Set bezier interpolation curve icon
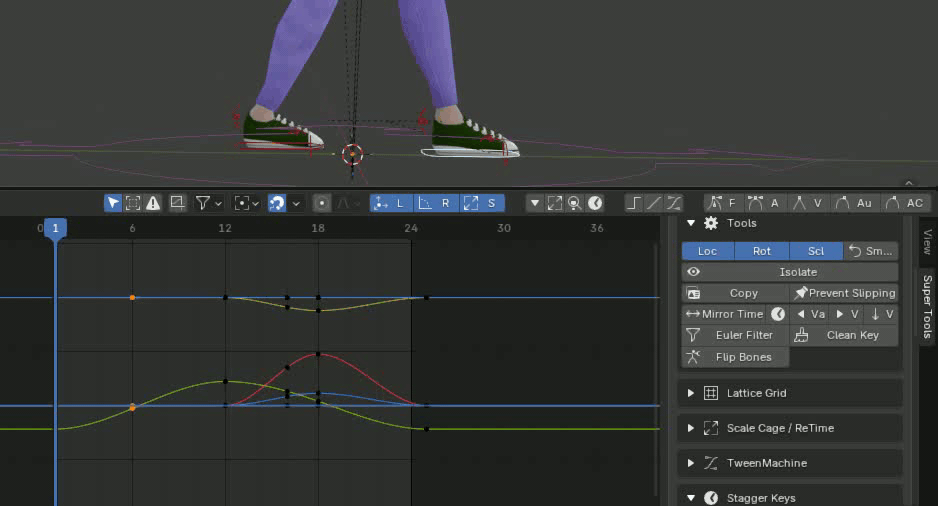938x506 pixels. click(674, 203)
